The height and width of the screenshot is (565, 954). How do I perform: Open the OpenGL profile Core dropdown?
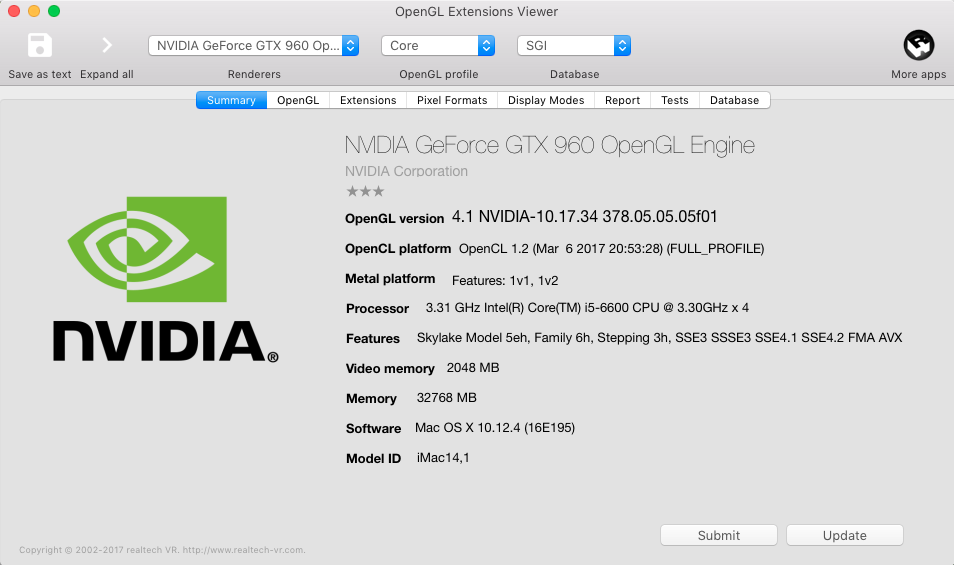point(438,45)
